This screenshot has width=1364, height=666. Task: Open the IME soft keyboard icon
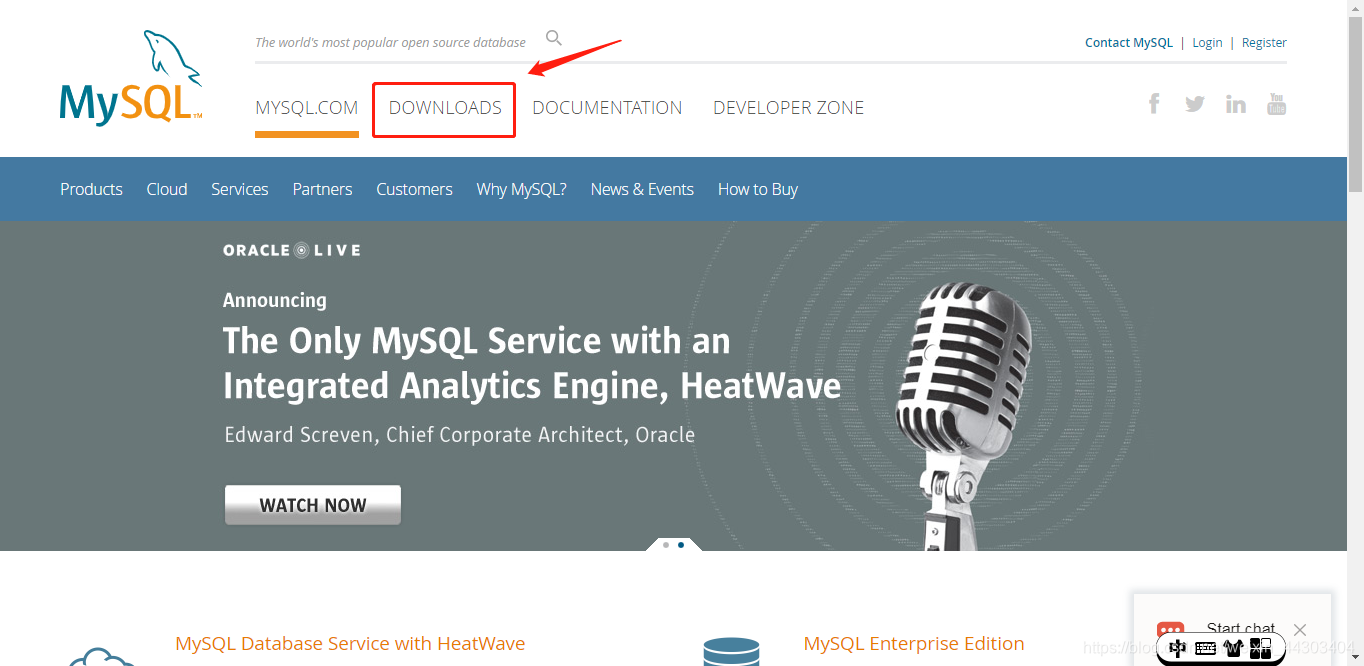click(1206, 648)
